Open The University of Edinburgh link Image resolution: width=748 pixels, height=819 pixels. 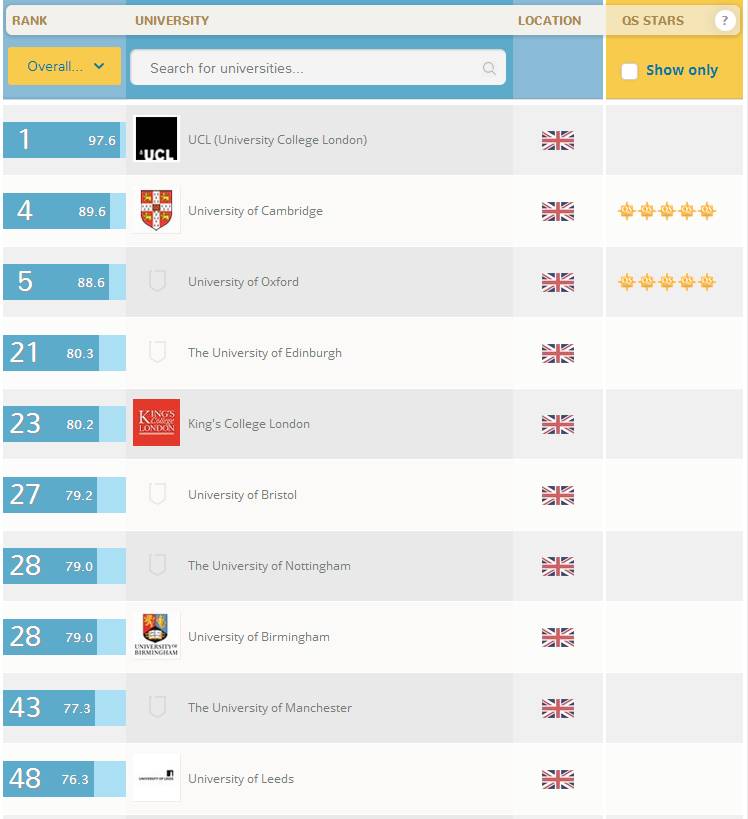[x=265, y=353]
